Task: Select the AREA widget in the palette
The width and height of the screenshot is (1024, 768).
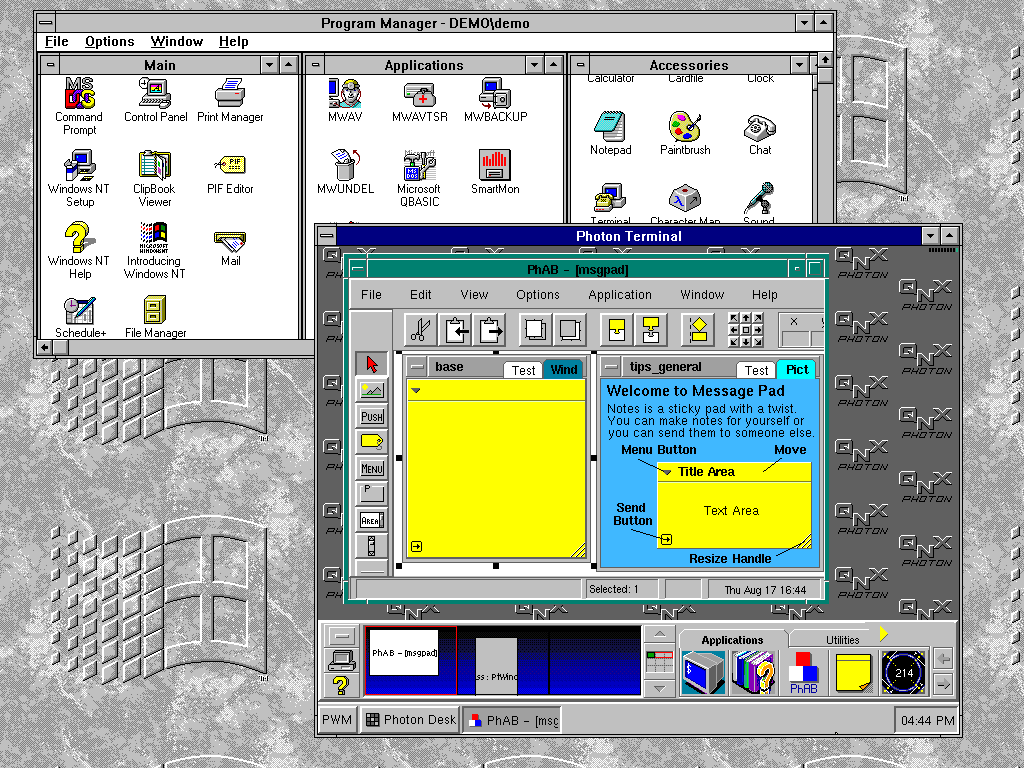Action: tap(372, 520)
